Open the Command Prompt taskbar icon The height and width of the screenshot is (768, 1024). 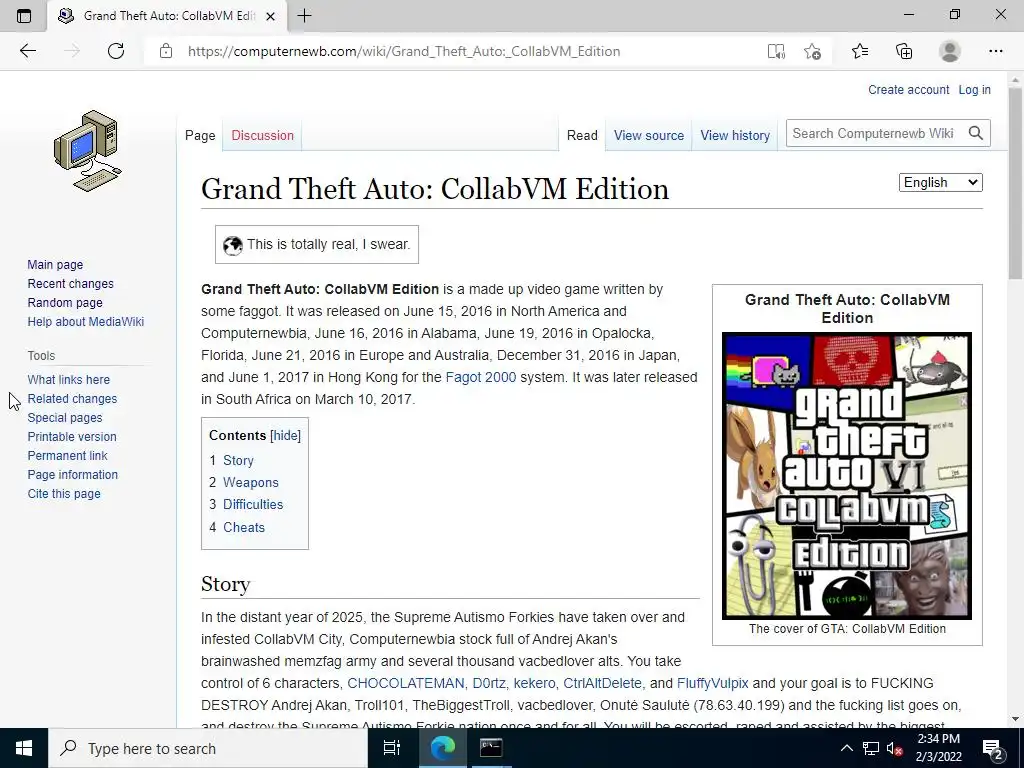490,748
